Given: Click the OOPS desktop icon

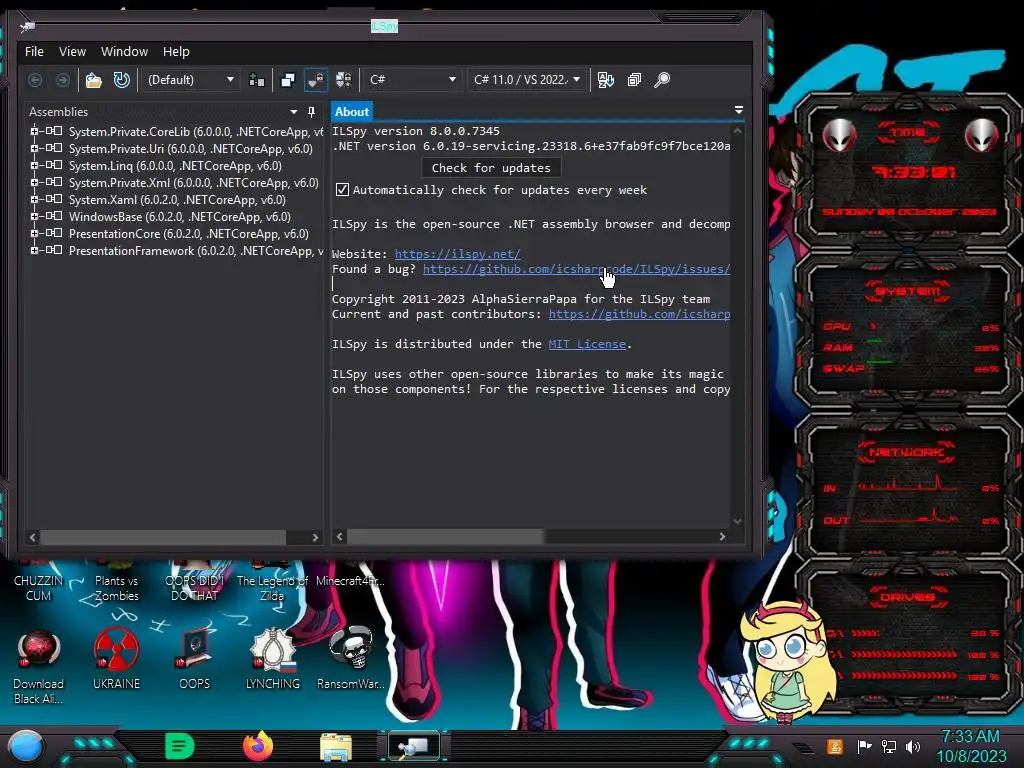Looking at the screenshot, I should [195, 660].
